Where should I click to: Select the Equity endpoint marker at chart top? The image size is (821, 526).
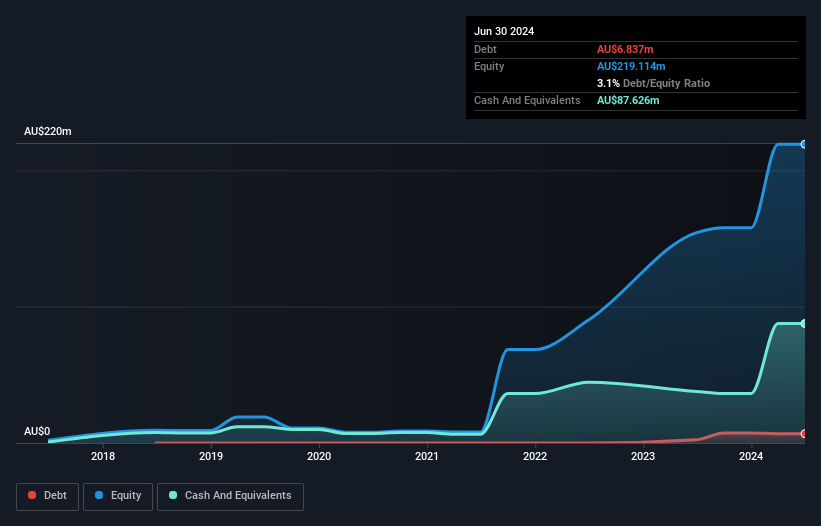(804, 144)
